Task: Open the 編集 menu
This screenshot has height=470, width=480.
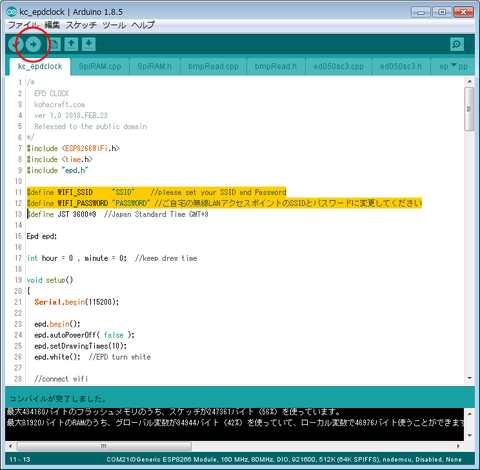Action: (52, 25)
